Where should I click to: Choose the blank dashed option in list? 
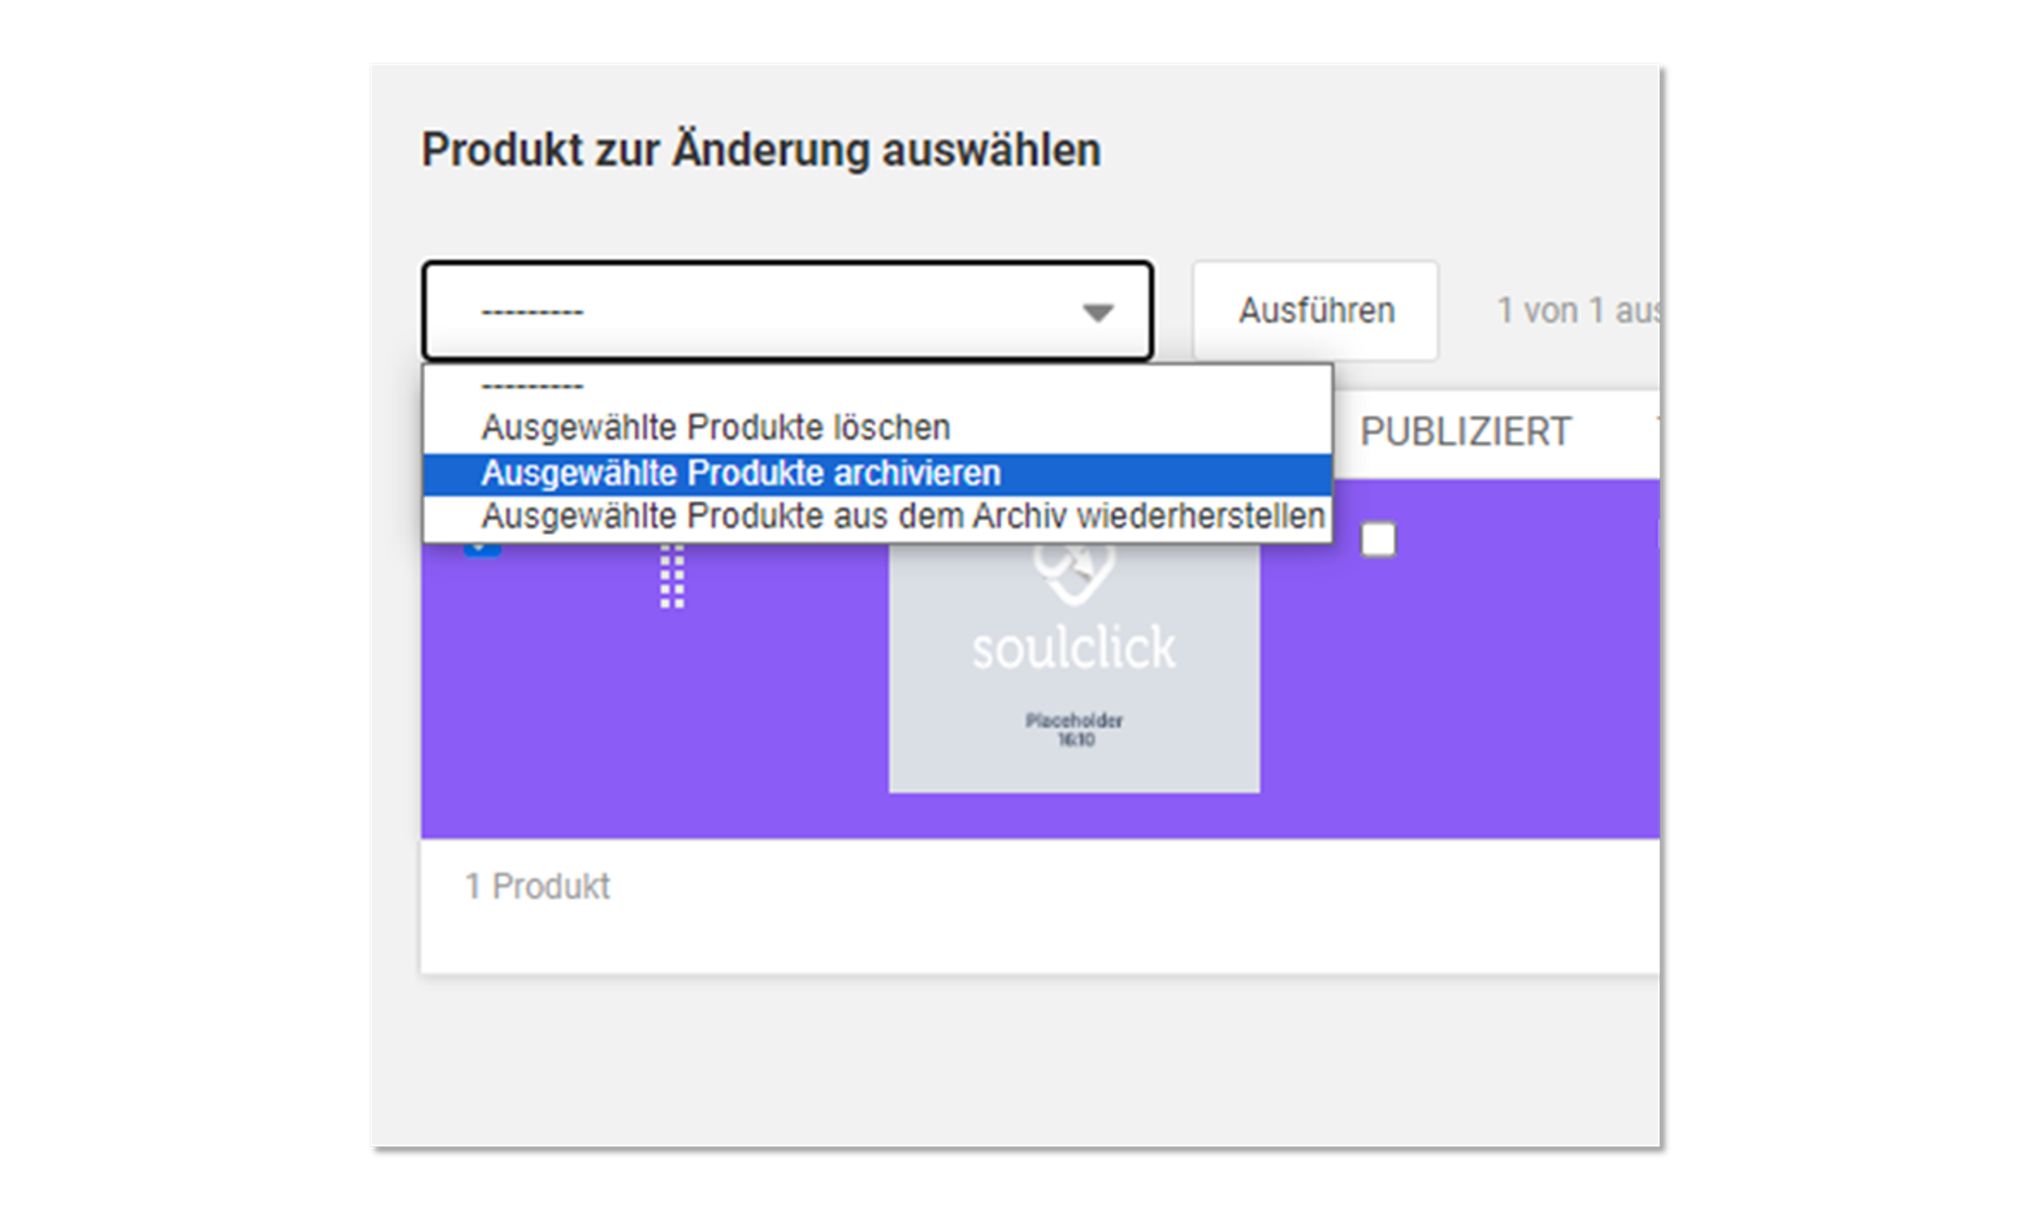click(x=532, y=385)
